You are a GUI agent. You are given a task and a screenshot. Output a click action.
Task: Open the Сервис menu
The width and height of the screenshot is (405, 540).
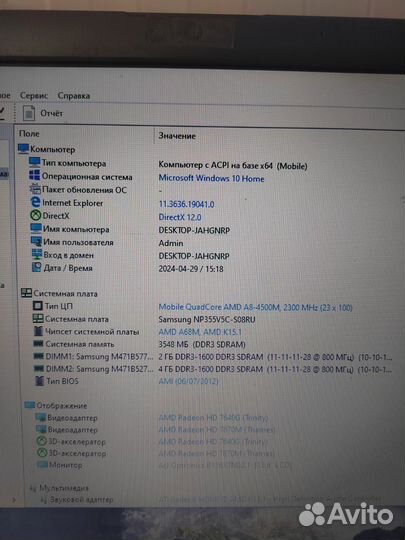click(34, 95)
